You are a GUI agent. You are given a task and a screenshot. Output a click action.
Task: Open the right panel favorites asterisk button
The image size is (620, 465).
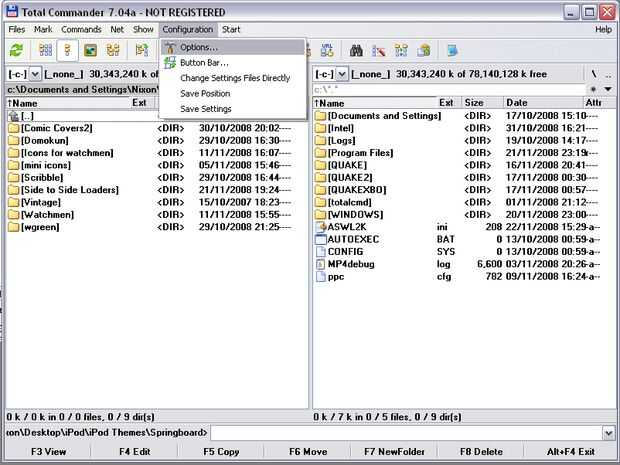[593, 89]
